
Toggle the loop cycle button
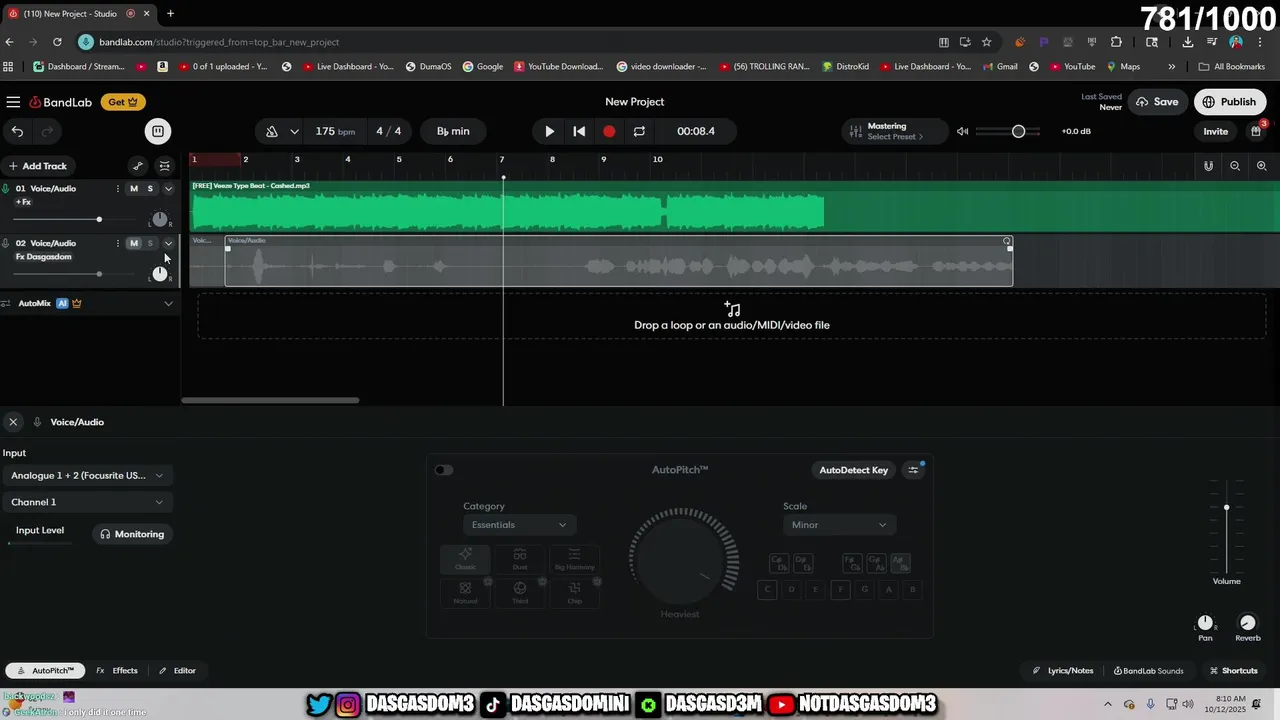(639, 131)
